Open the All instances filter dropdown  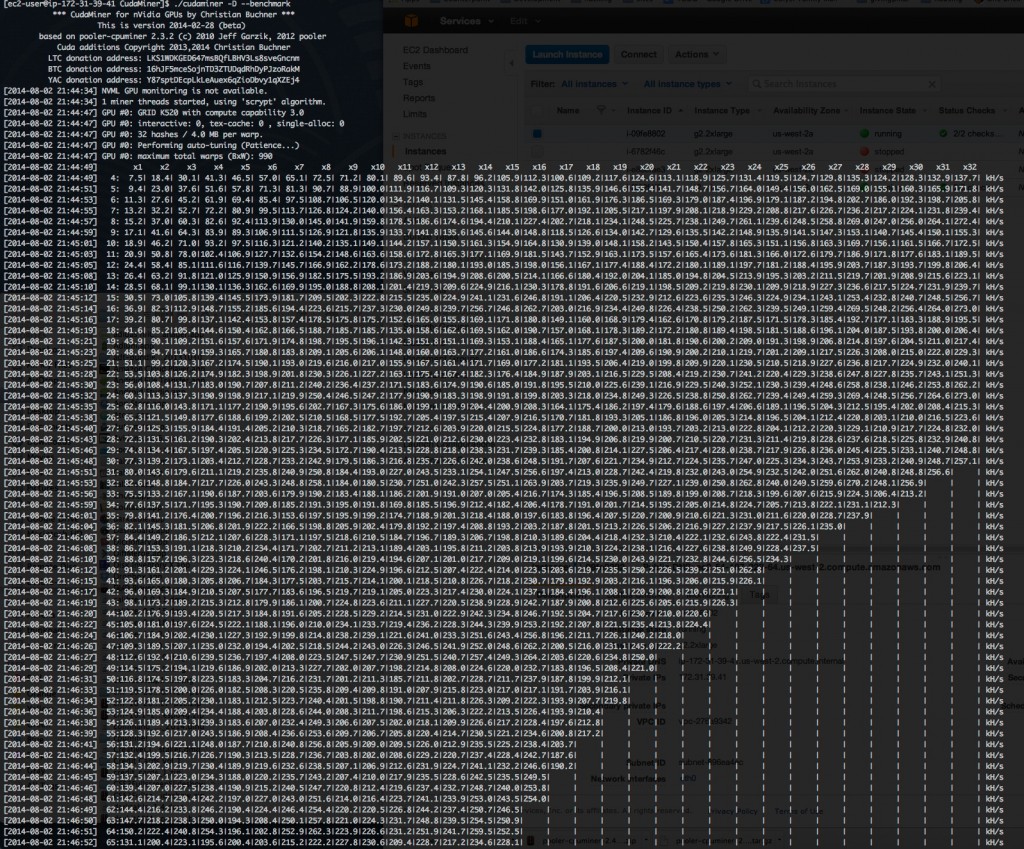[594, 84]
